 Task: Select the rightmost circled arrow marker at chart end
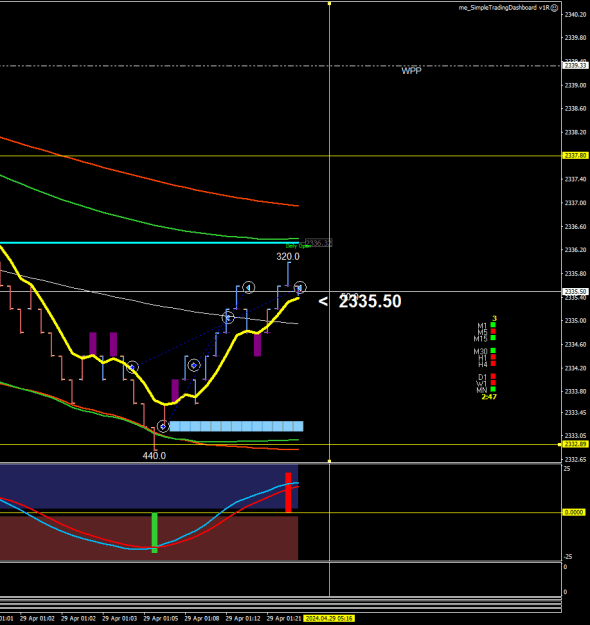point(300,287)
